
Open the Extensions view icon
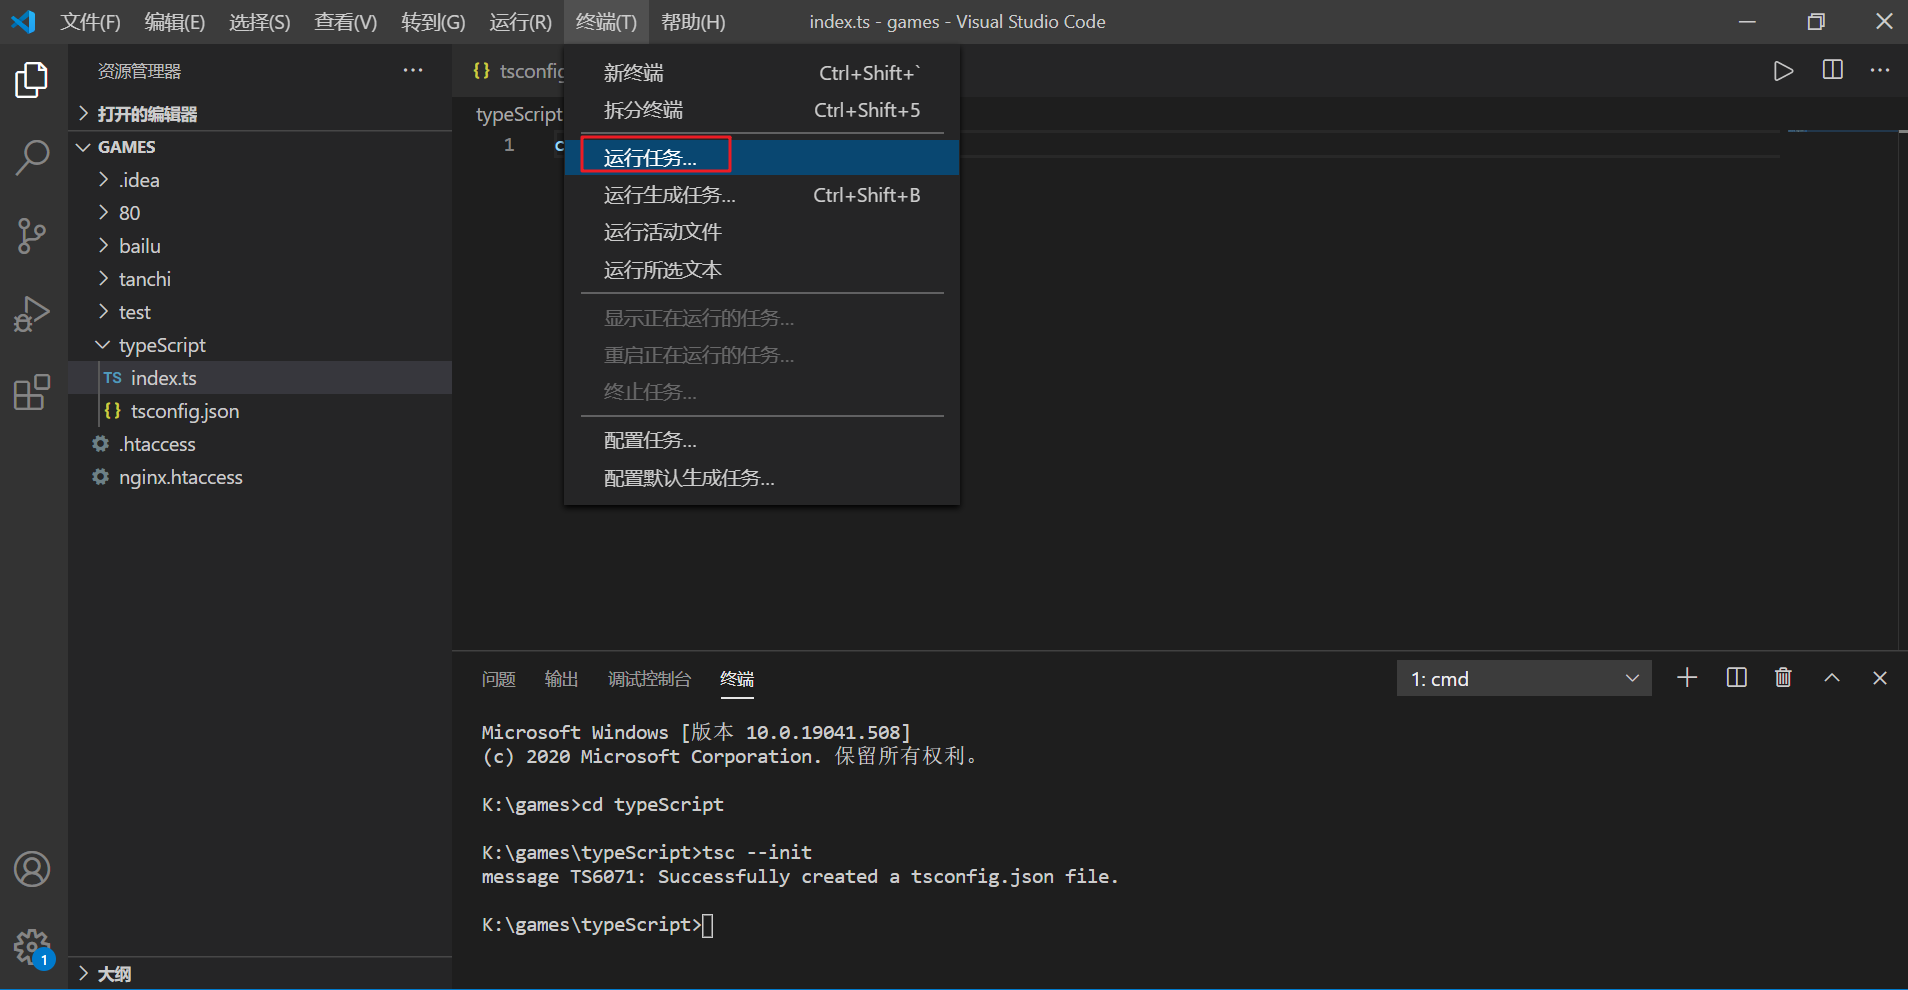coord(33,392)
